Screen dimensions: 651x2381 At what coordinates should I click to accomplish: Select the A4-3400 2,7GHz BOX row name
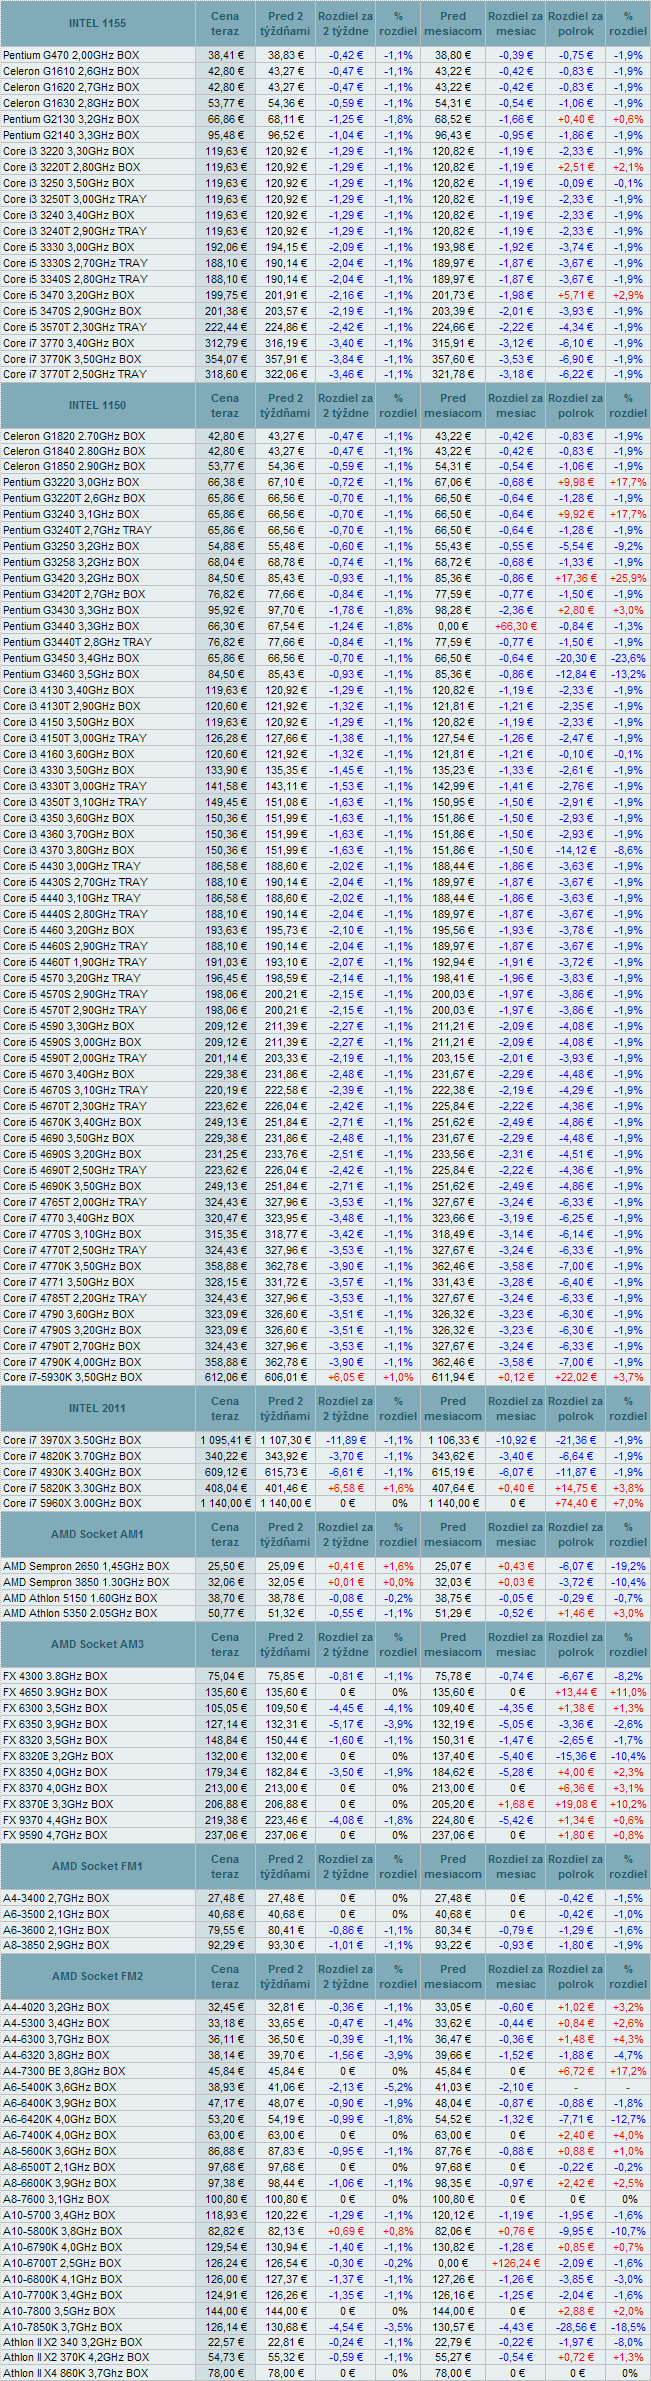55,1898
